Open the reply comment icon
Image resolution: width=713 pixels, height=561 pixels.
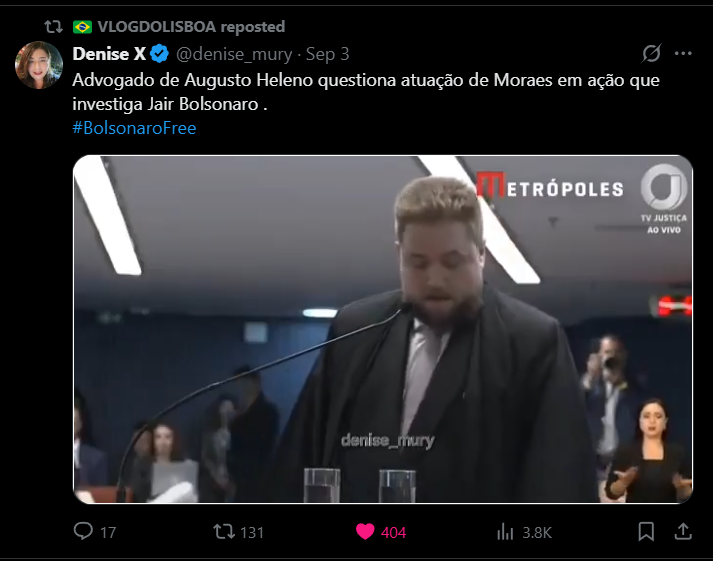tap(83, 531)
